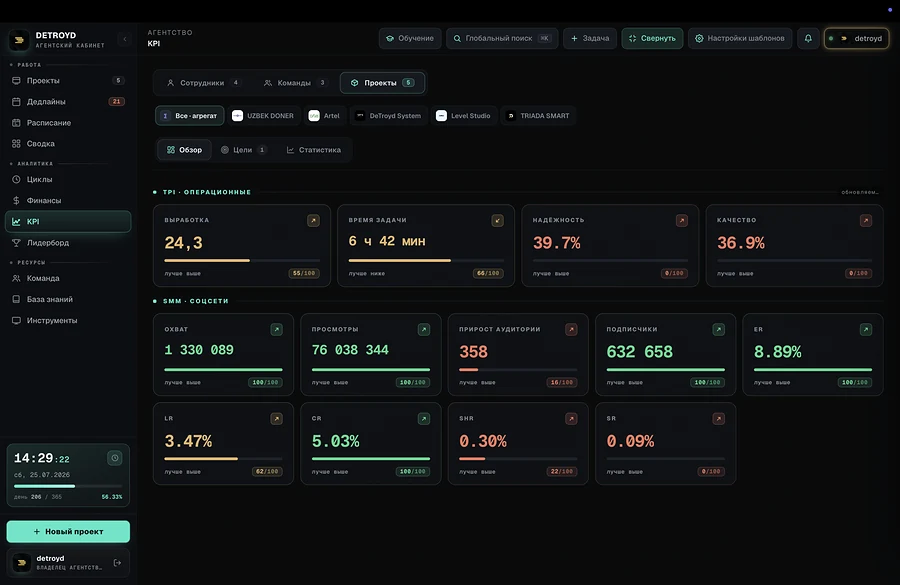900x585 pixels.
Task: Switch to the Команды tab
Action: point(295,83)
